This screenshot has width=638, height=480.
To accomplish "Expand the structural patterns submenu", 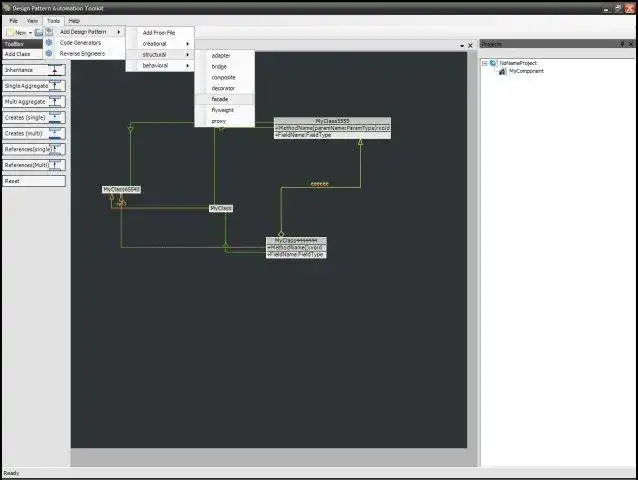I will tap(160, 55).
